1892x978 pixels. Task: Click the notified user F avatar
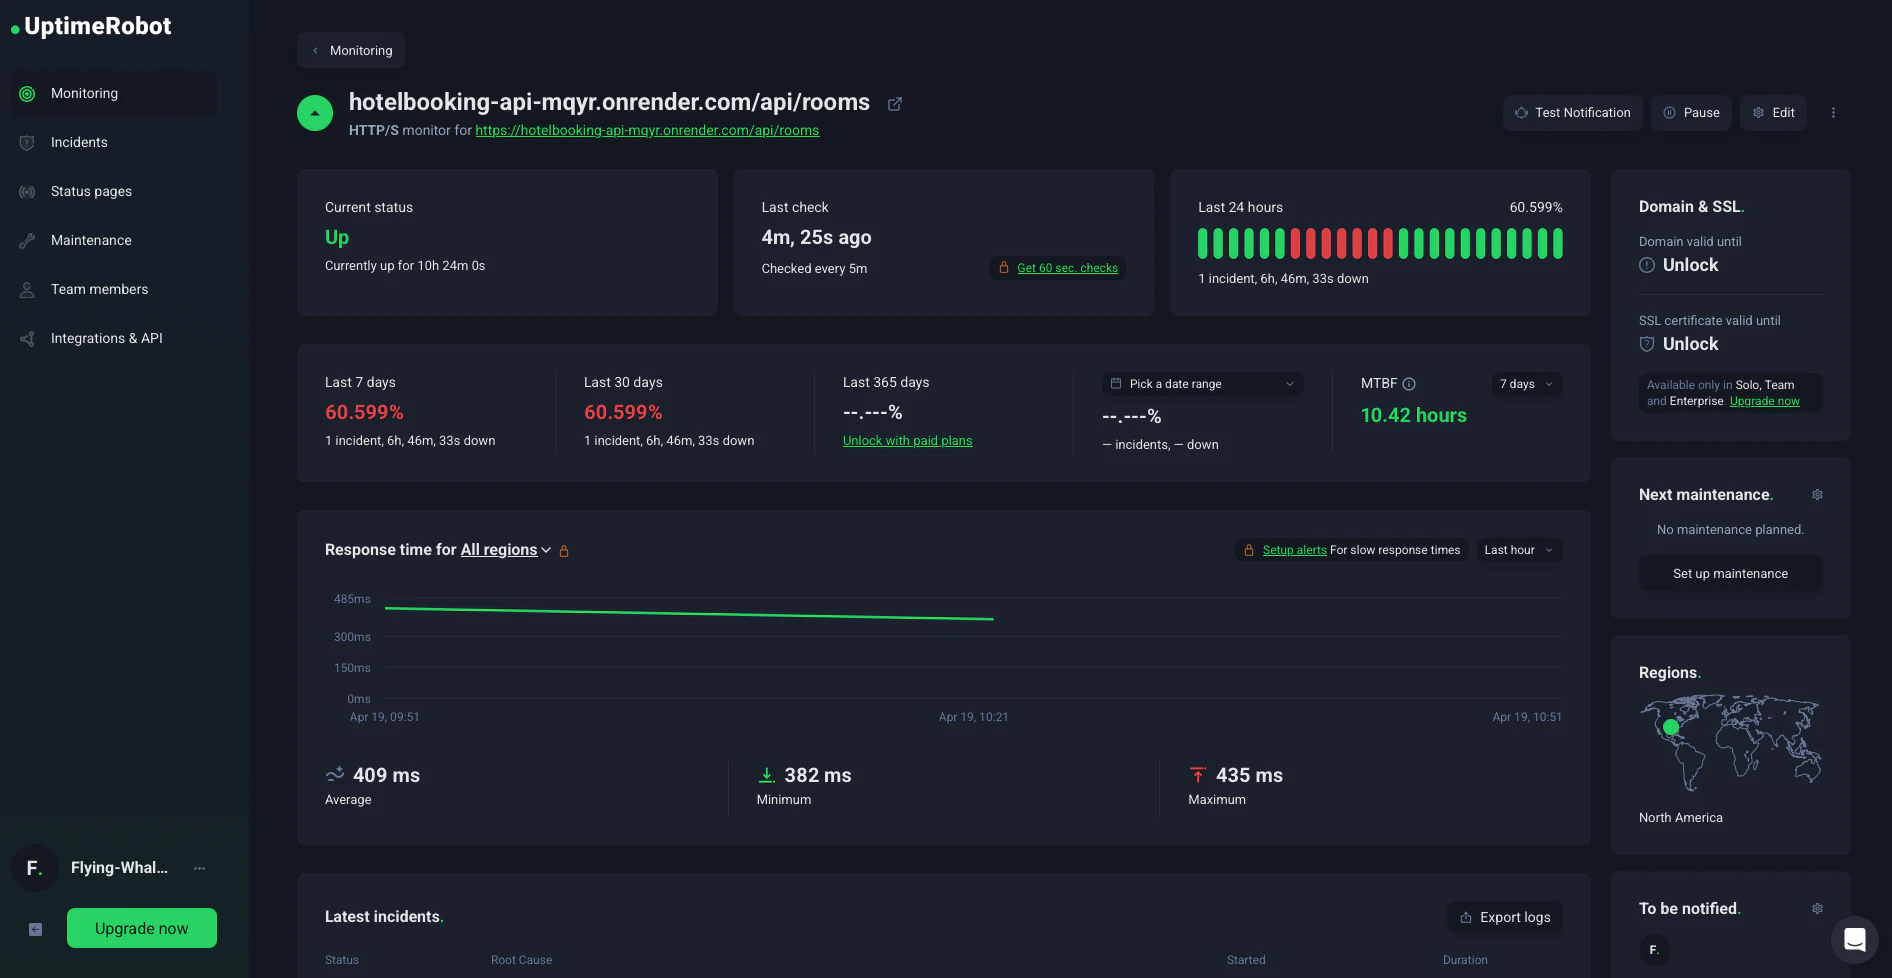tap(1654, 950)
